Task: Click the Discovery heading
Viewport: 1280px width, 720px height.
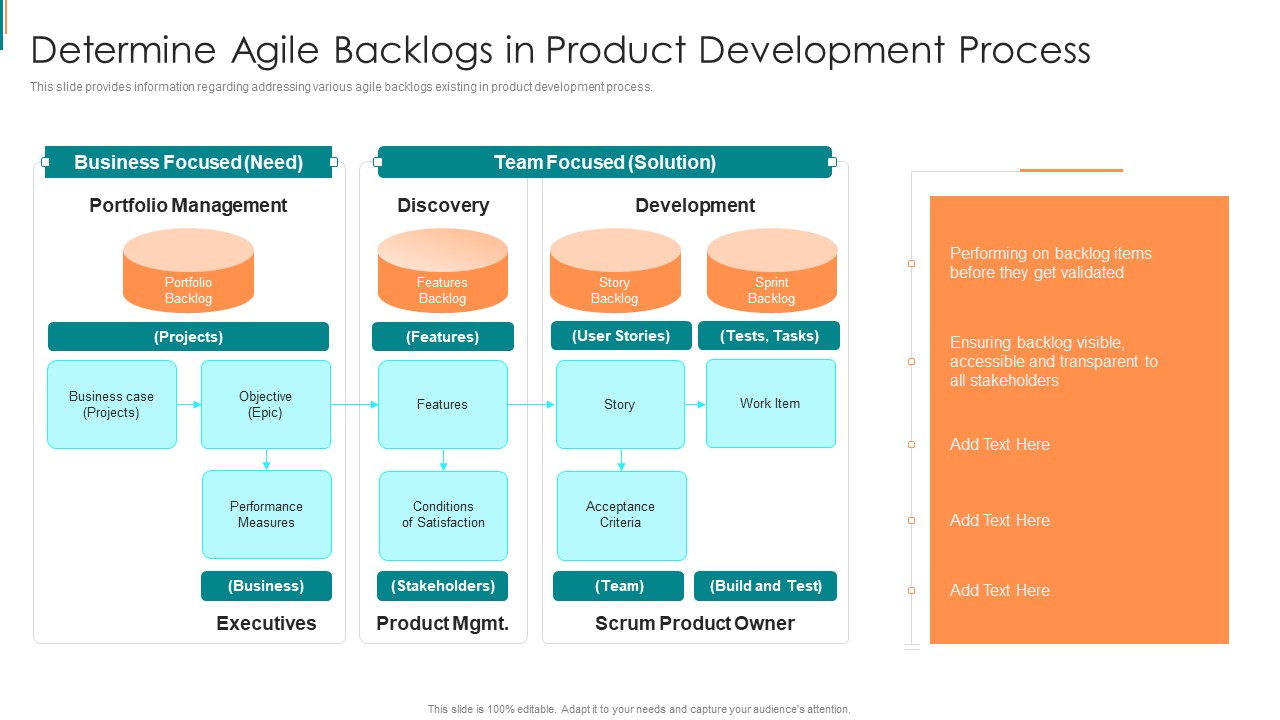Action: [x=443, y=205]
